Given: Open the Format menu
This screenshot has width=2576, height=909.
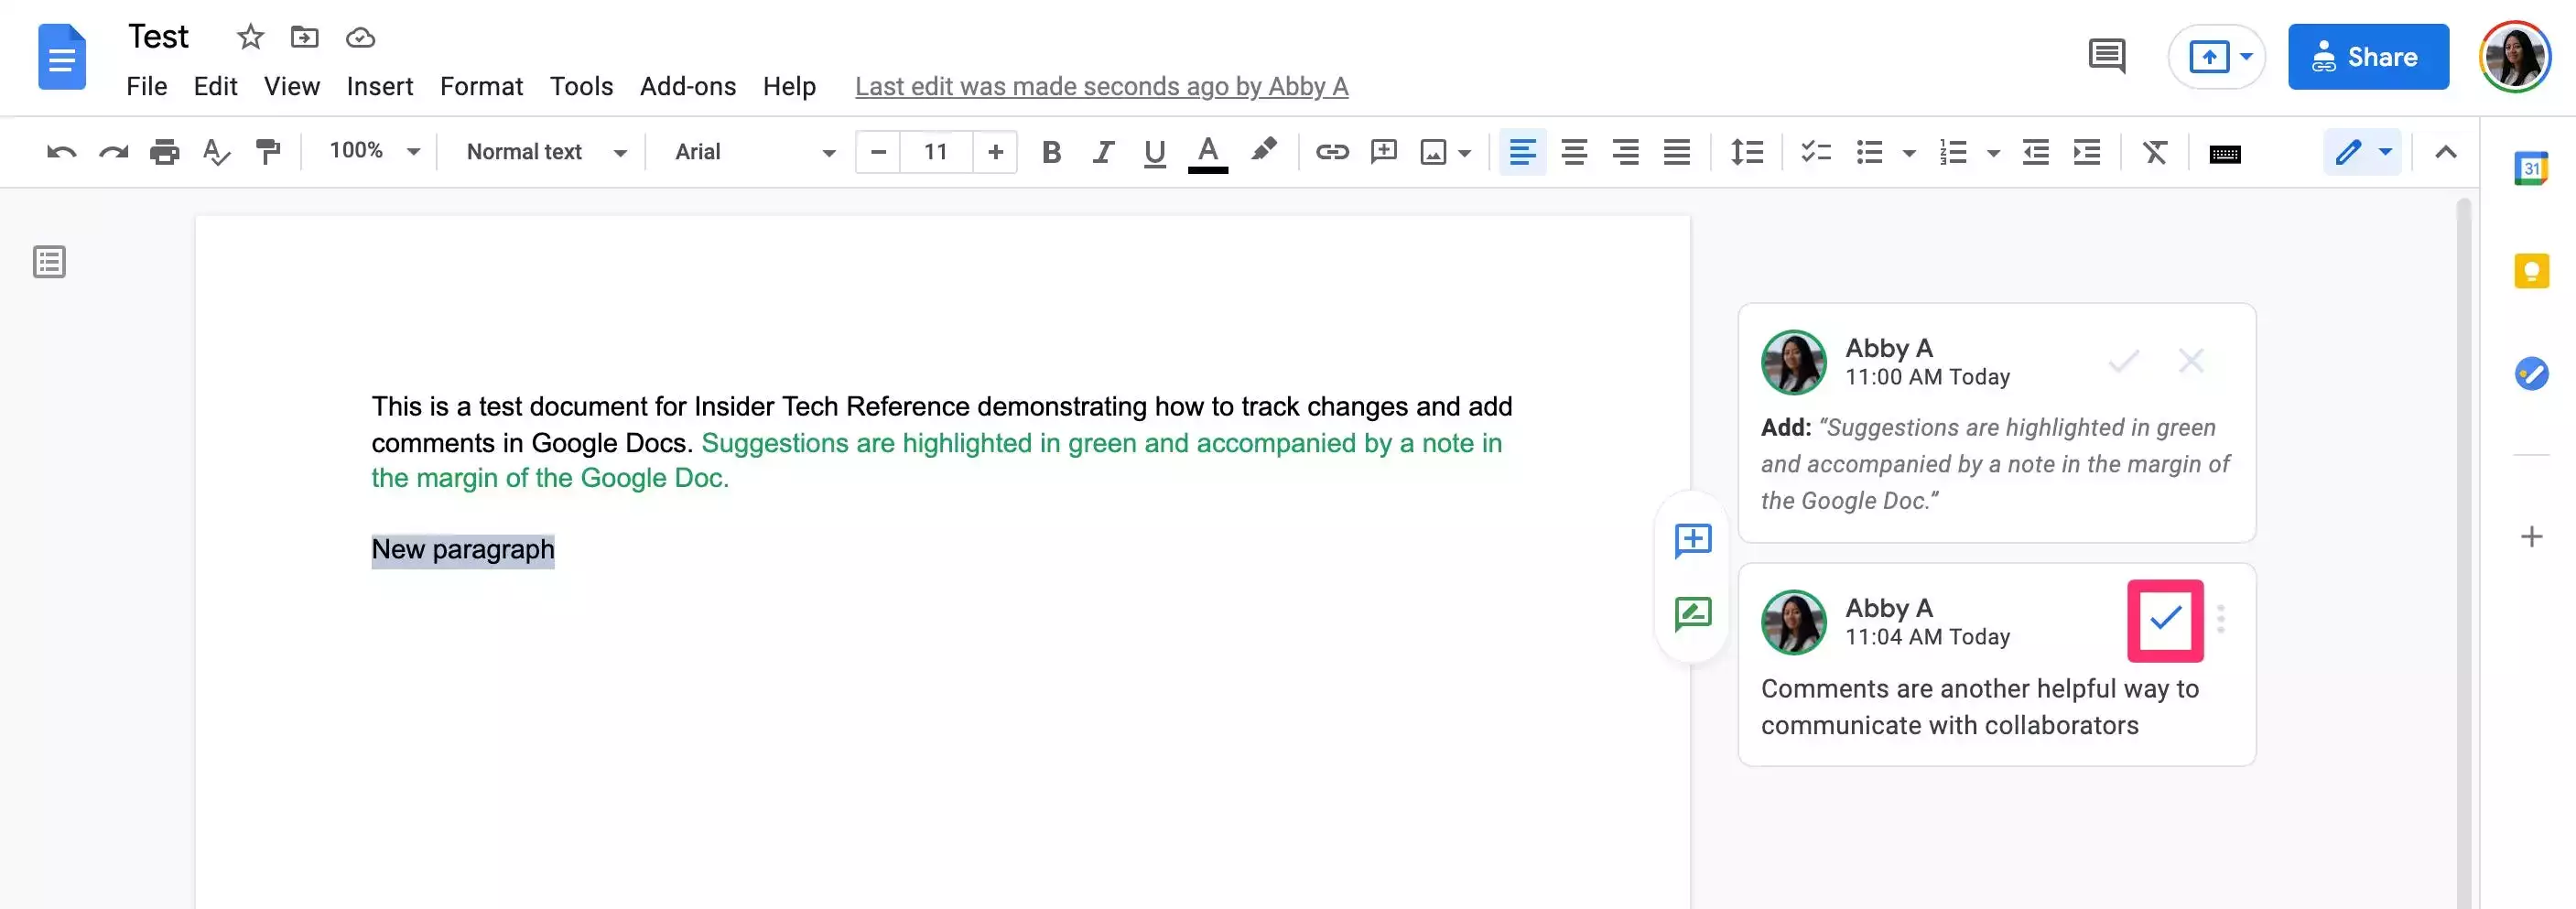Looking at the screenshot, I should pos(481,87).
